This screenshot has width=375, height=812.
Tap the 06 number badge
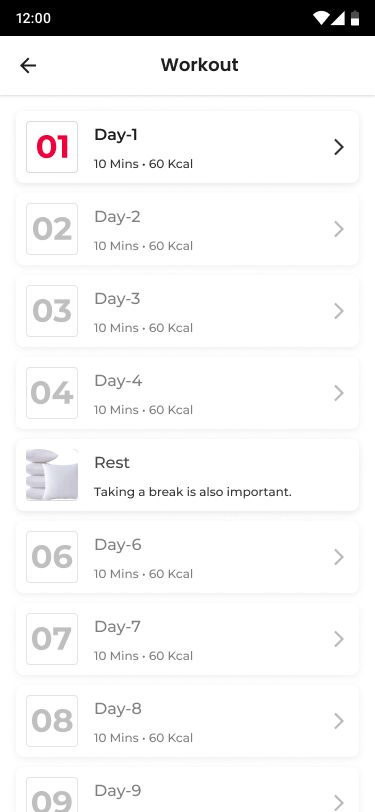pos(52,557)
